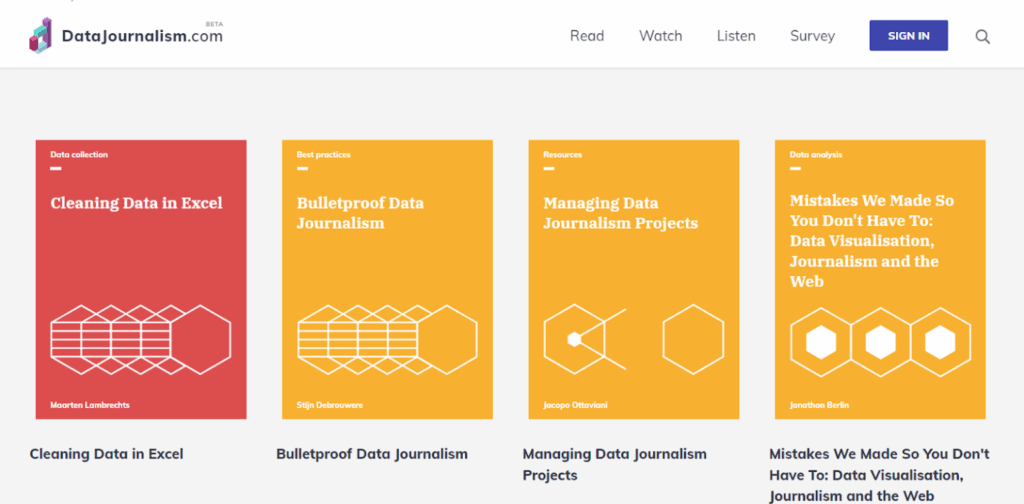Click the hexagon grid graphic on the red cover
Viewport: 1024px width, 504px height.
140,333
